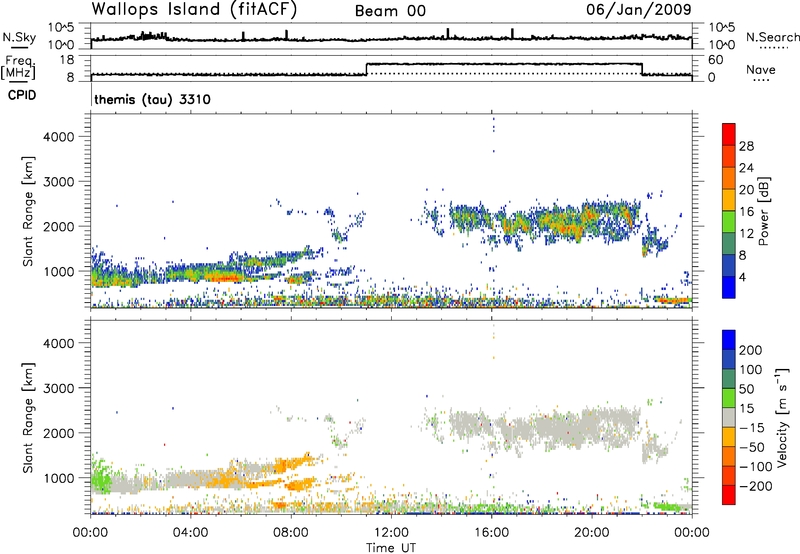Click the "Slant Range [km]" label of velocity panel

click(28, 417)
